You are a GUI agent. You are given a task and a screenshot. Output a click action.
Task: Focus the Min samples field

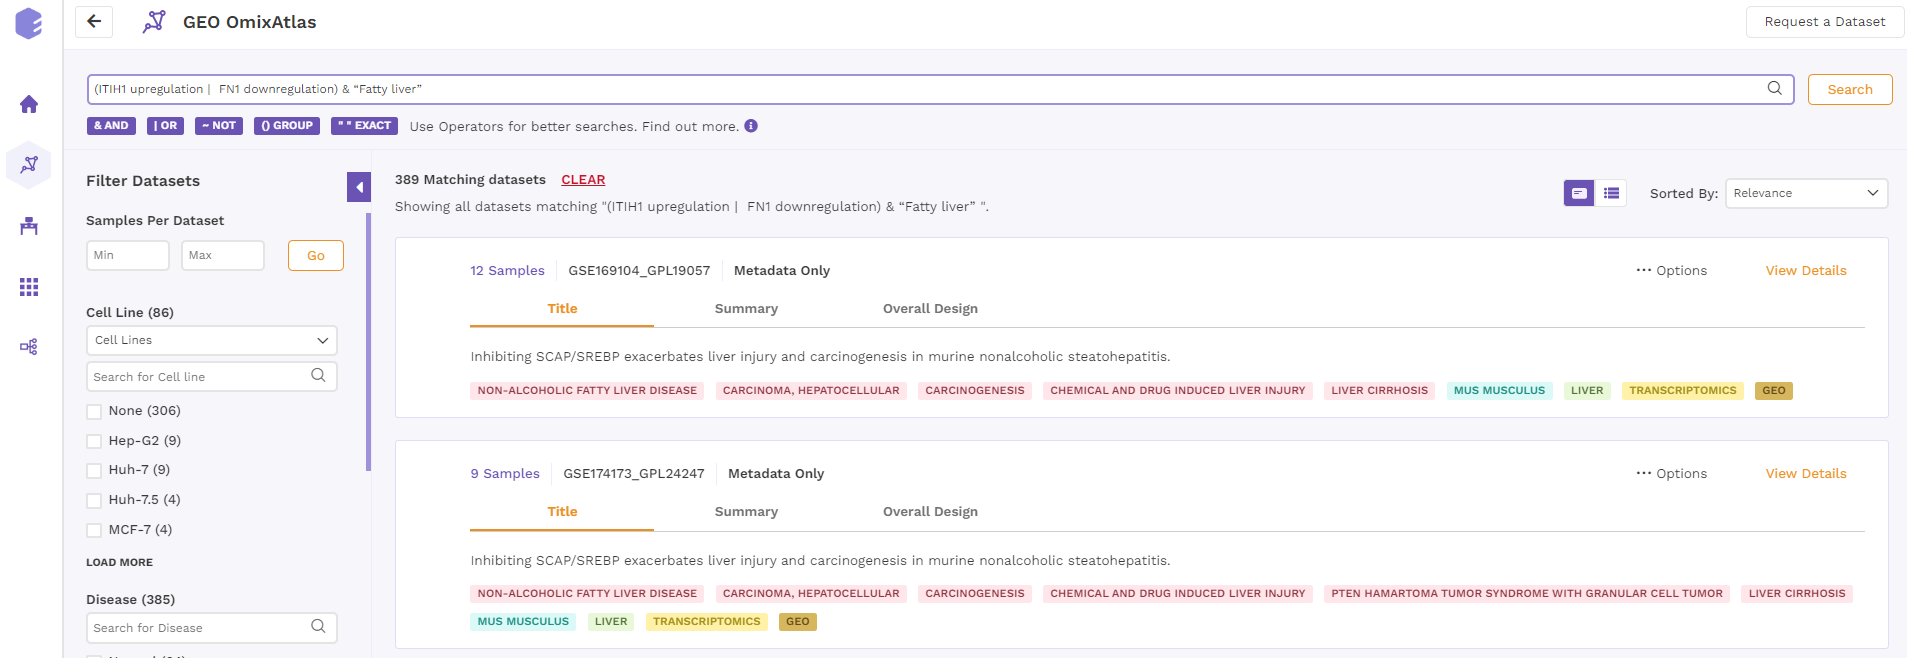(x=128, y=255)
